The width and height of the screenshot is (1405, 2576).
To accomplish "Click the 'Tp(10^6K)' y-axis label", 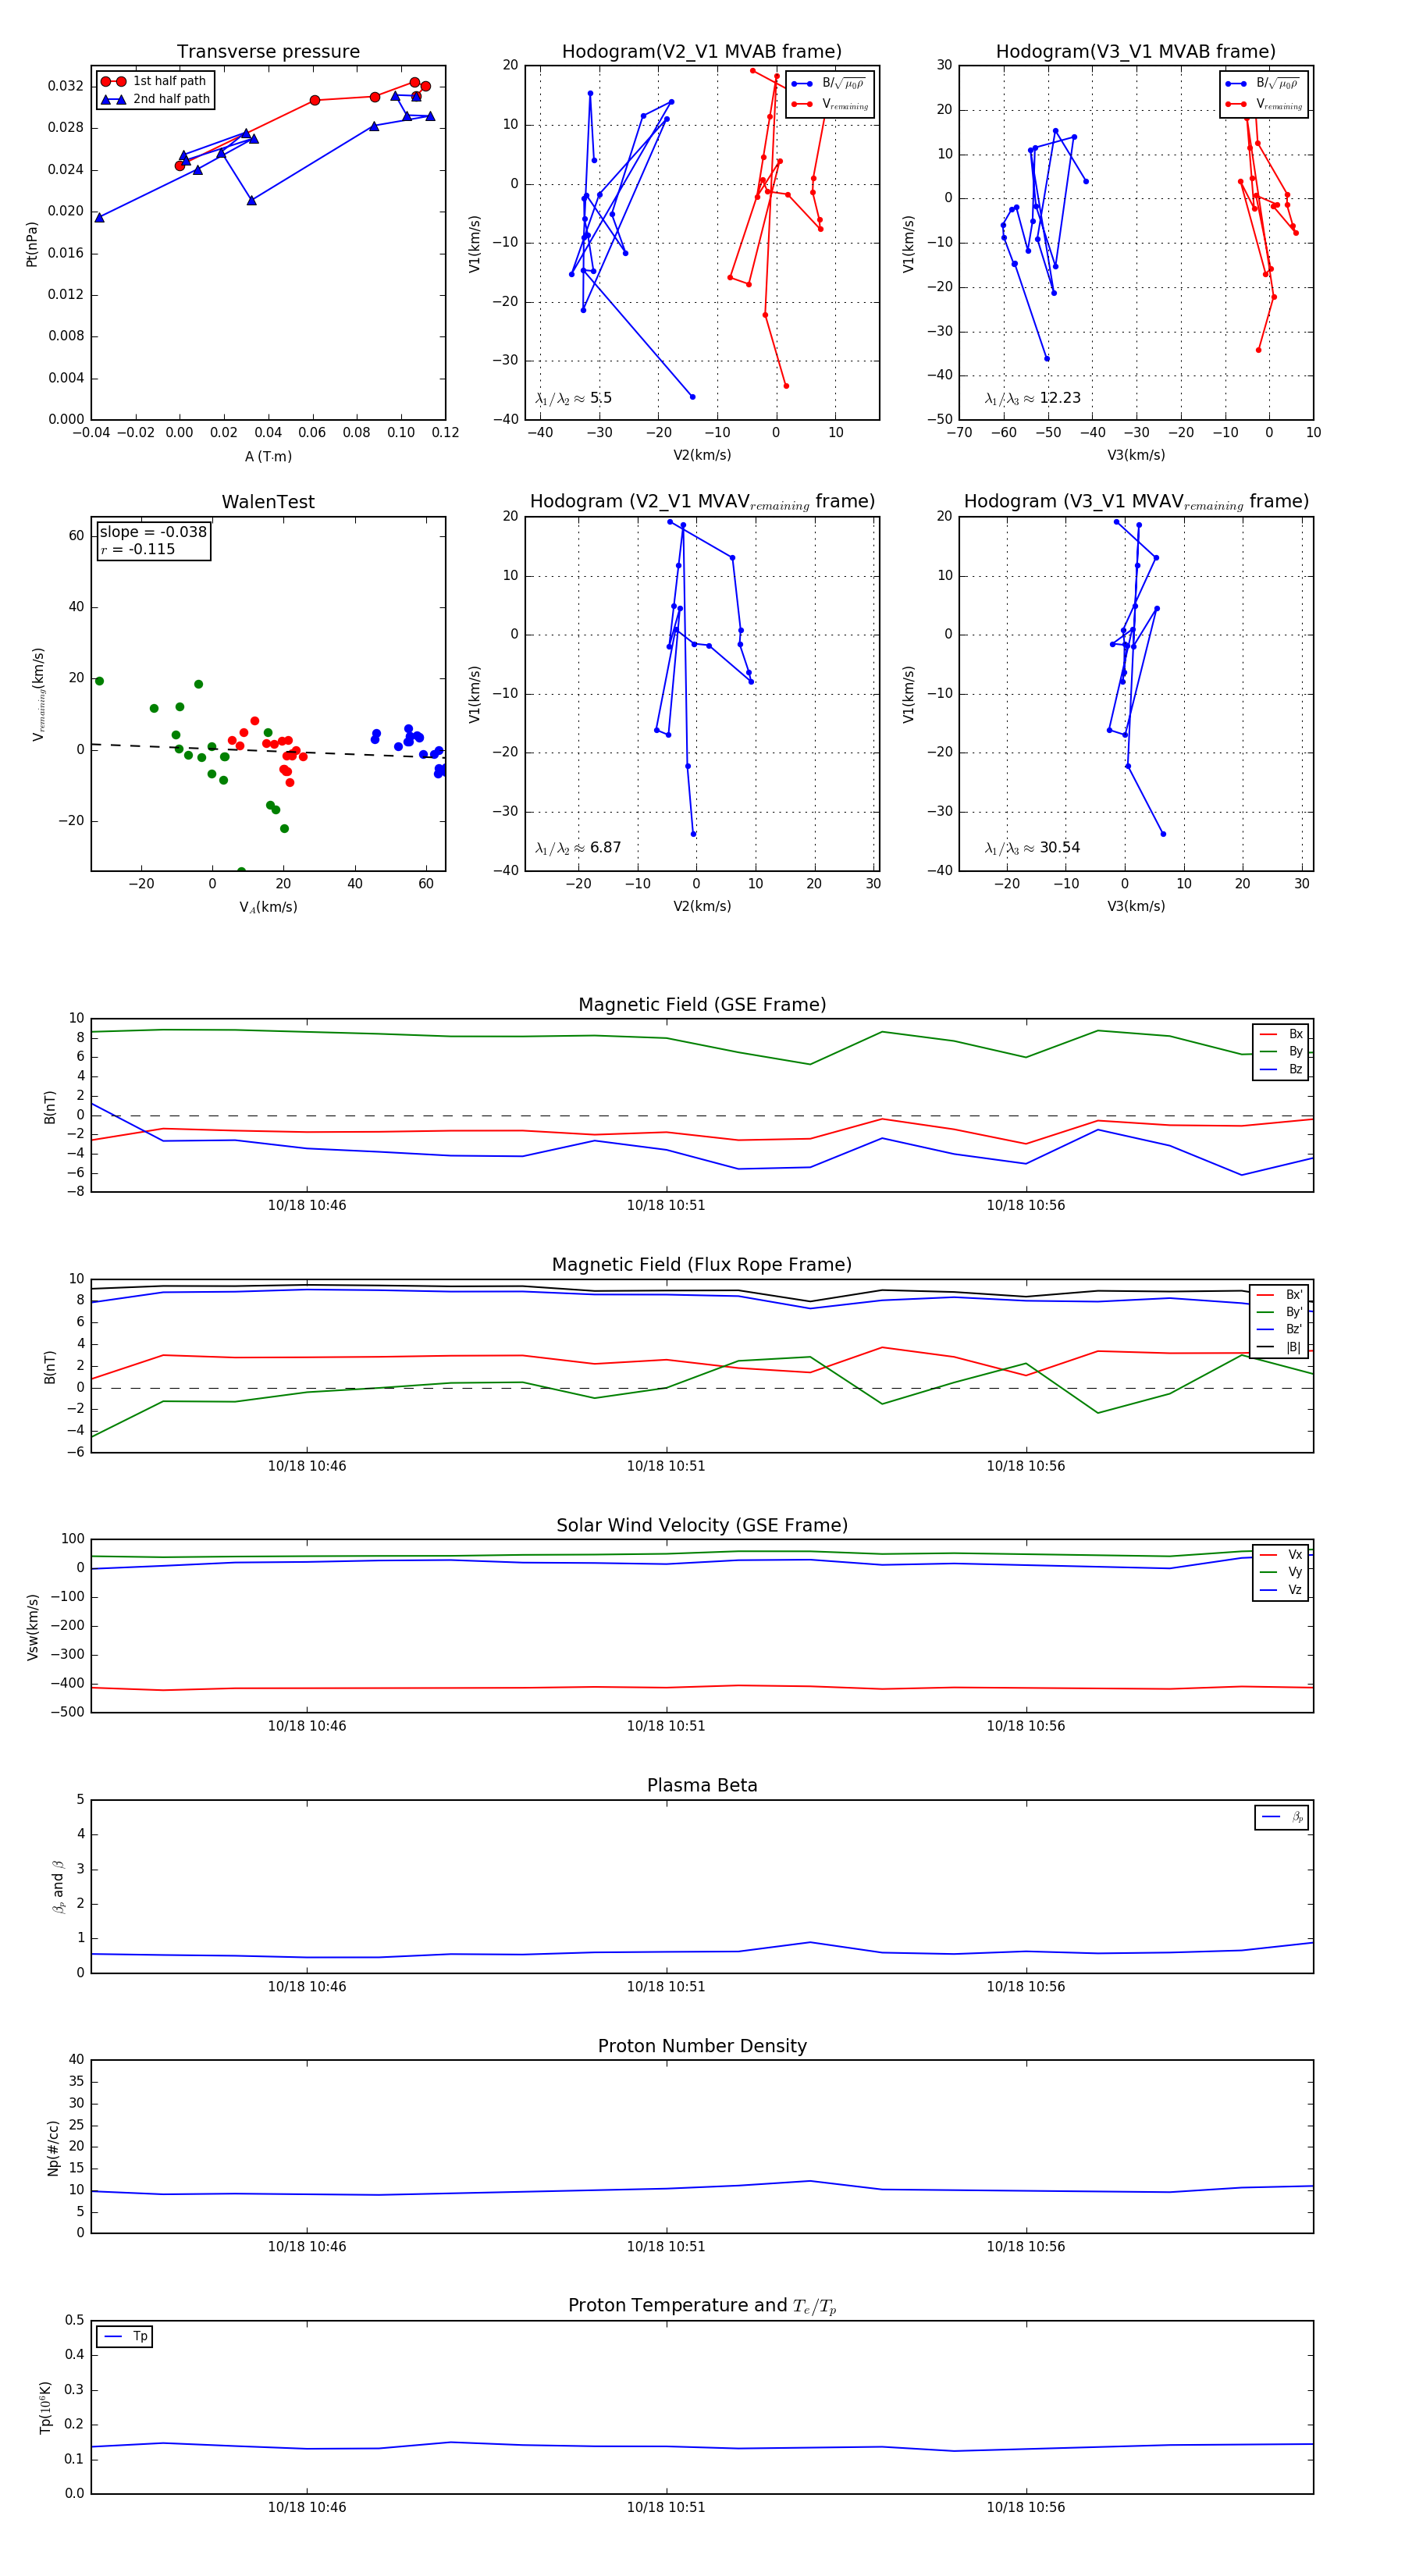I will point(45,2408).
